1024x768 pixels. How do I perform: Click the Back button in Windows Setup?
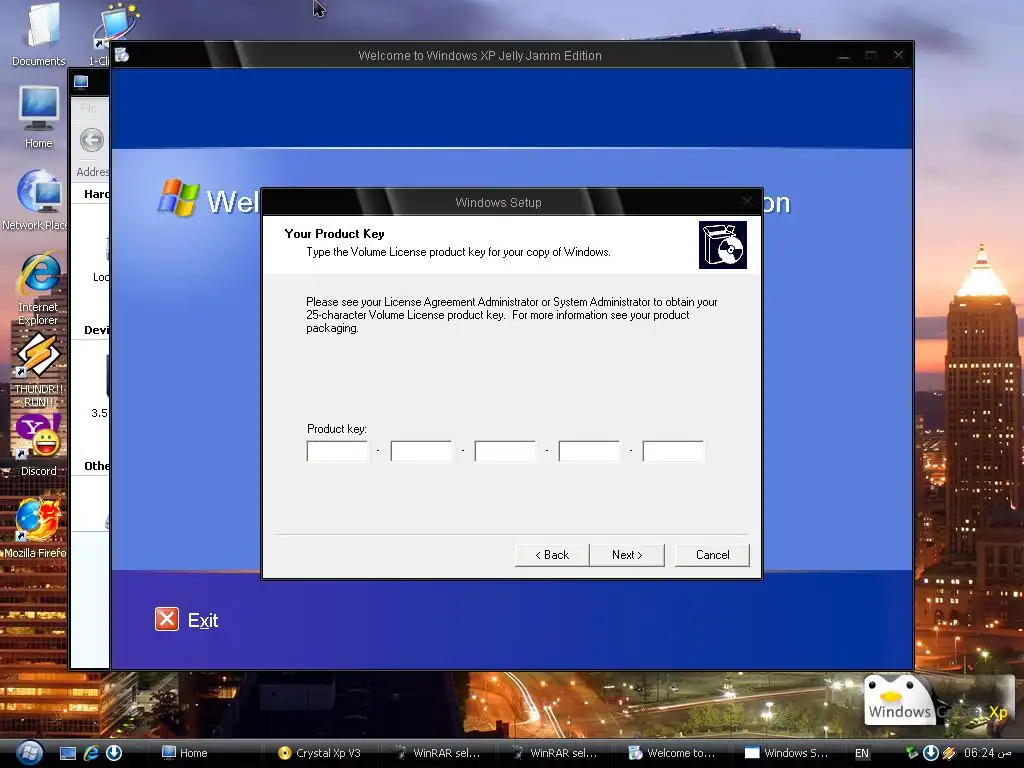pos(552,554)
